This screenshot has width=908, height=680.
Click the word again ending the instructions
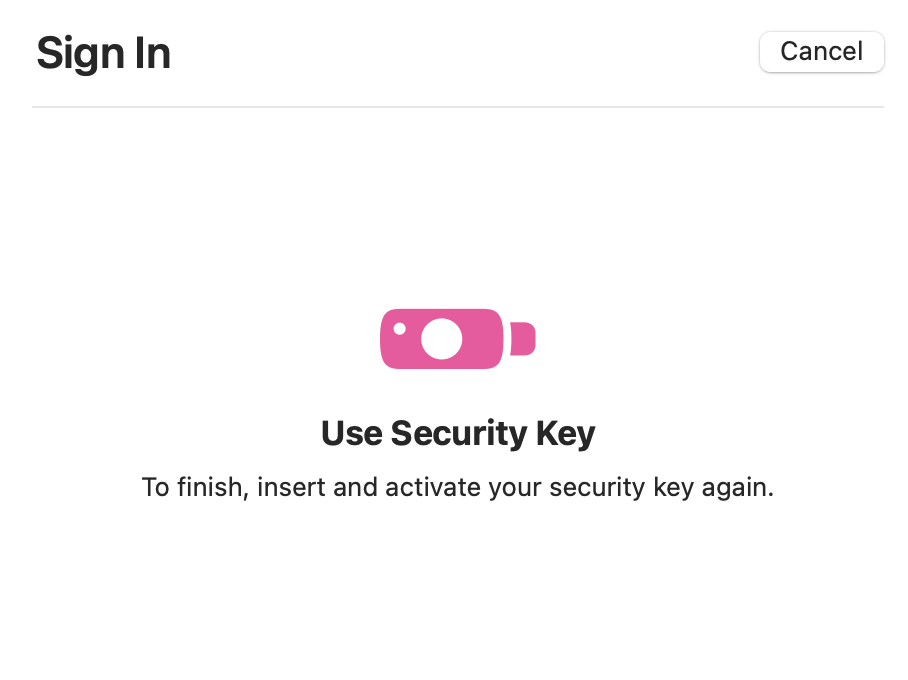[x=738, y=488]
